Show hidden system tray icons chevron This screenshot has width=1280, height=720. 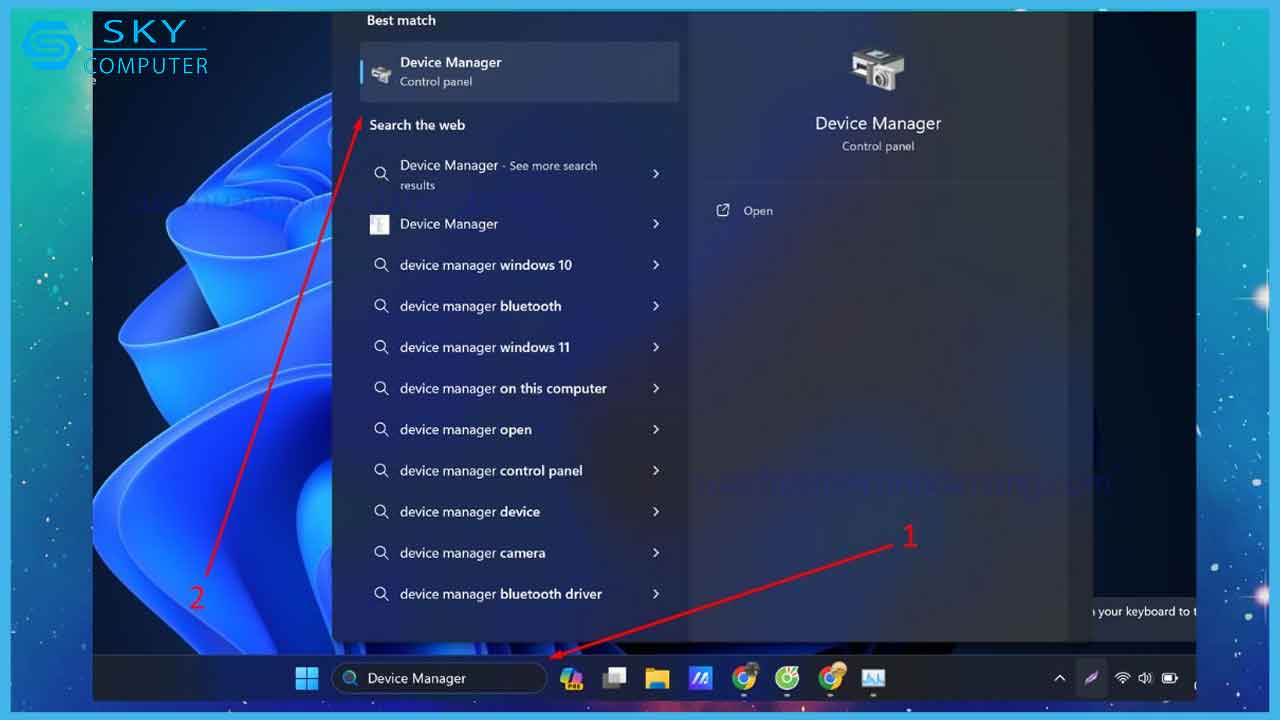pyautogui.click(x=1060, y=678)
